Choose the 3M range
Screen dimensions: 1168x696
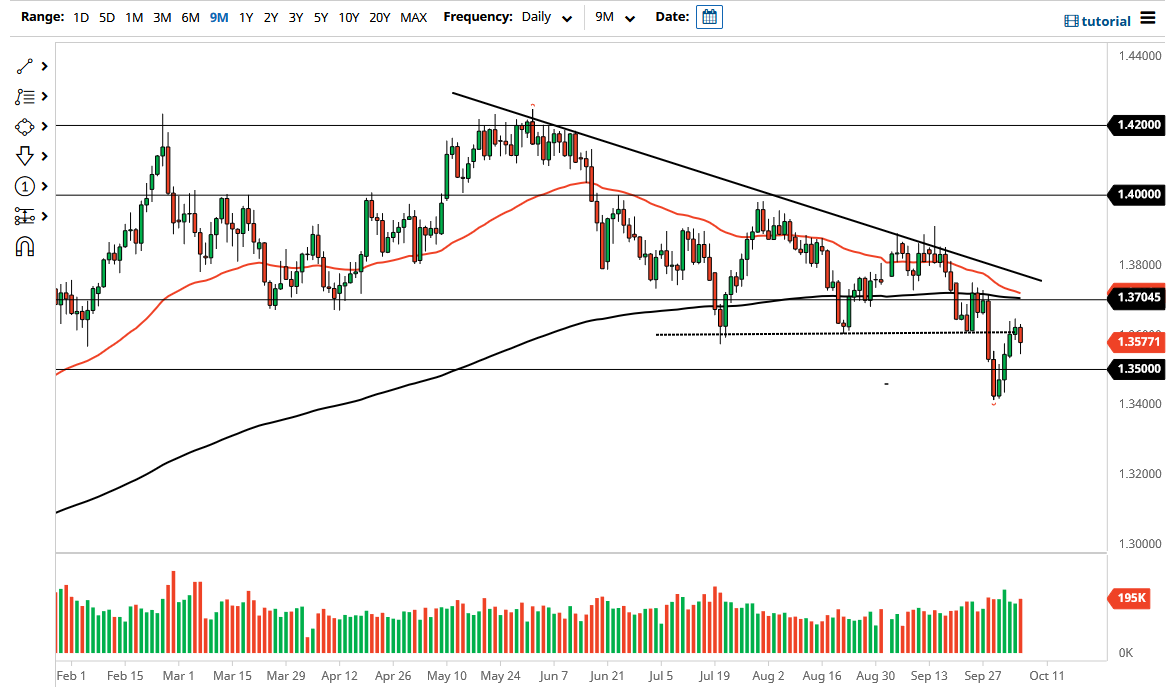(x=162, y=17)
